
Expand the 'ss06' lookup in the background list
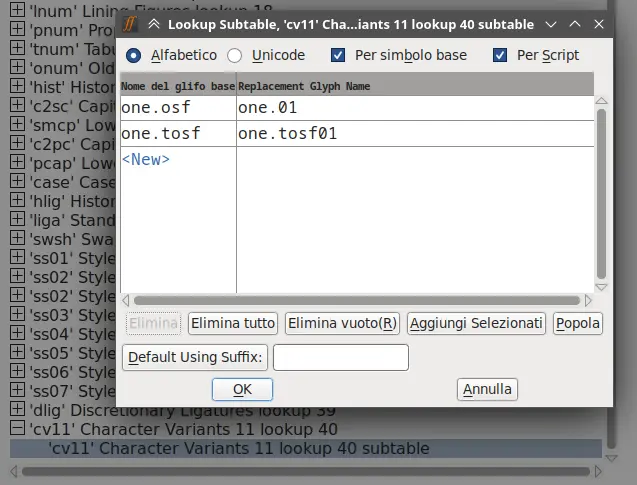click(17, 371)
